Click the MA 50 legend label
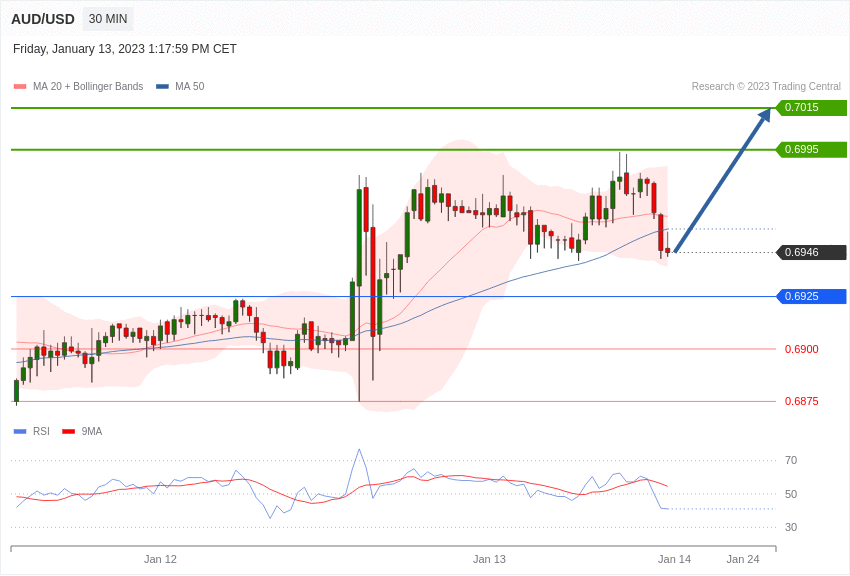The width and height of the screenshot is (850, 576). [x=190, y=86]
